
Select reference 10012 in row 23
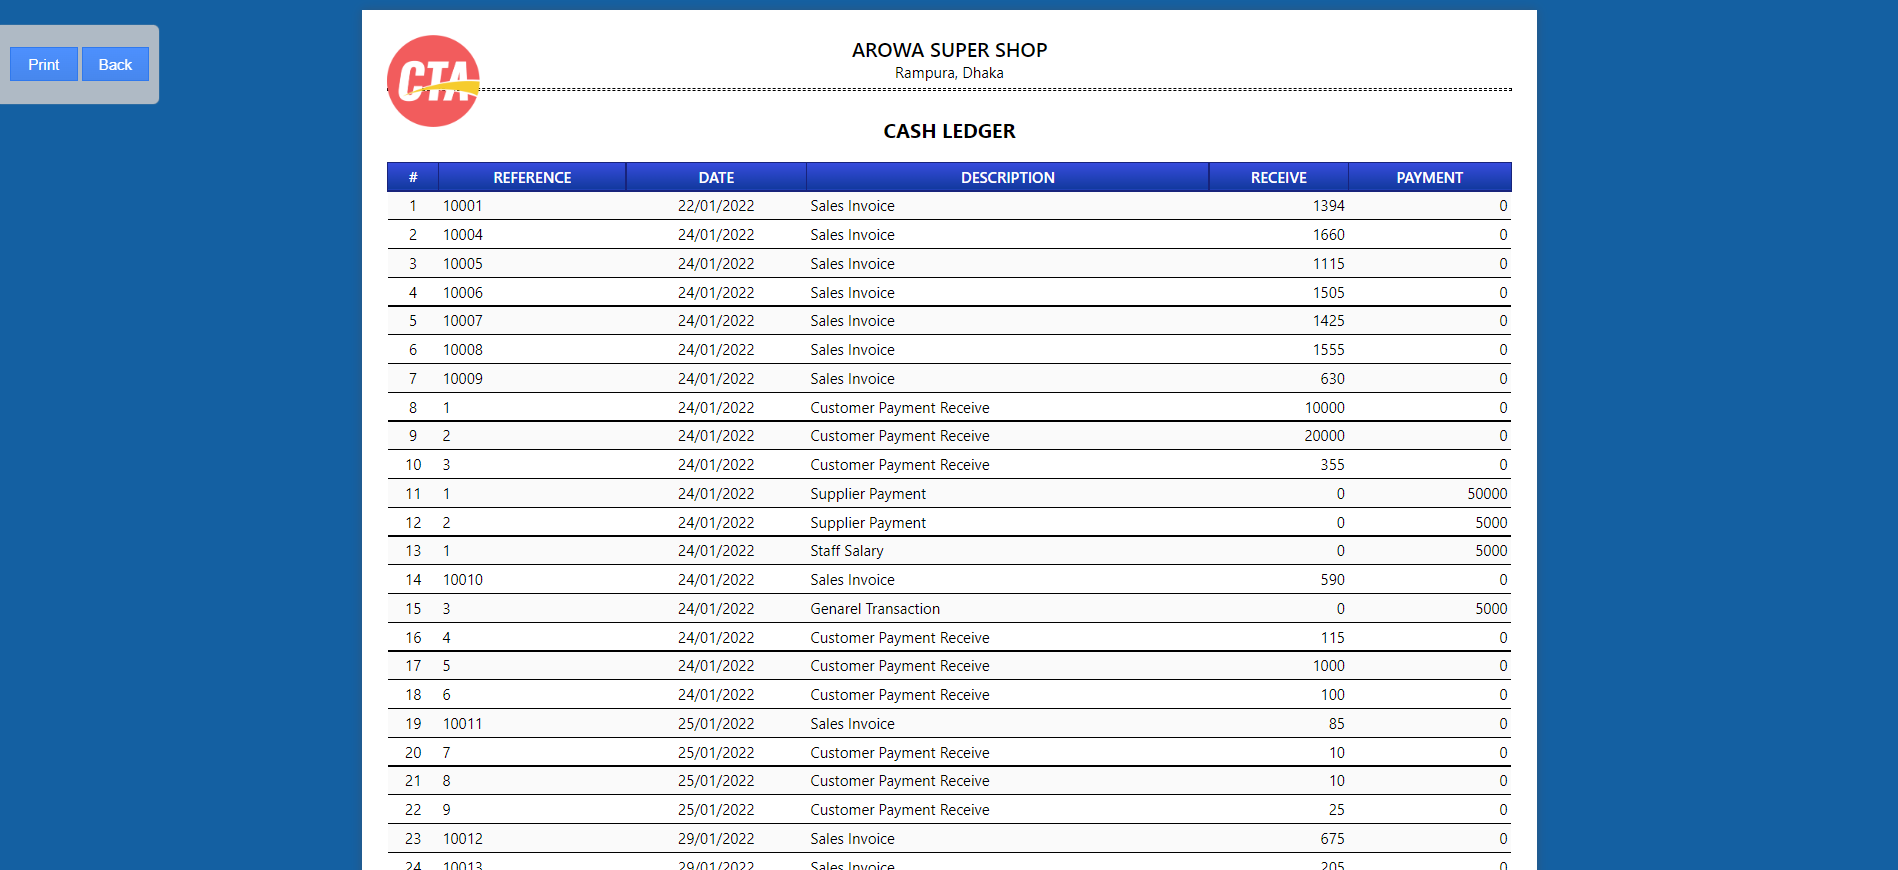point(463,839)
